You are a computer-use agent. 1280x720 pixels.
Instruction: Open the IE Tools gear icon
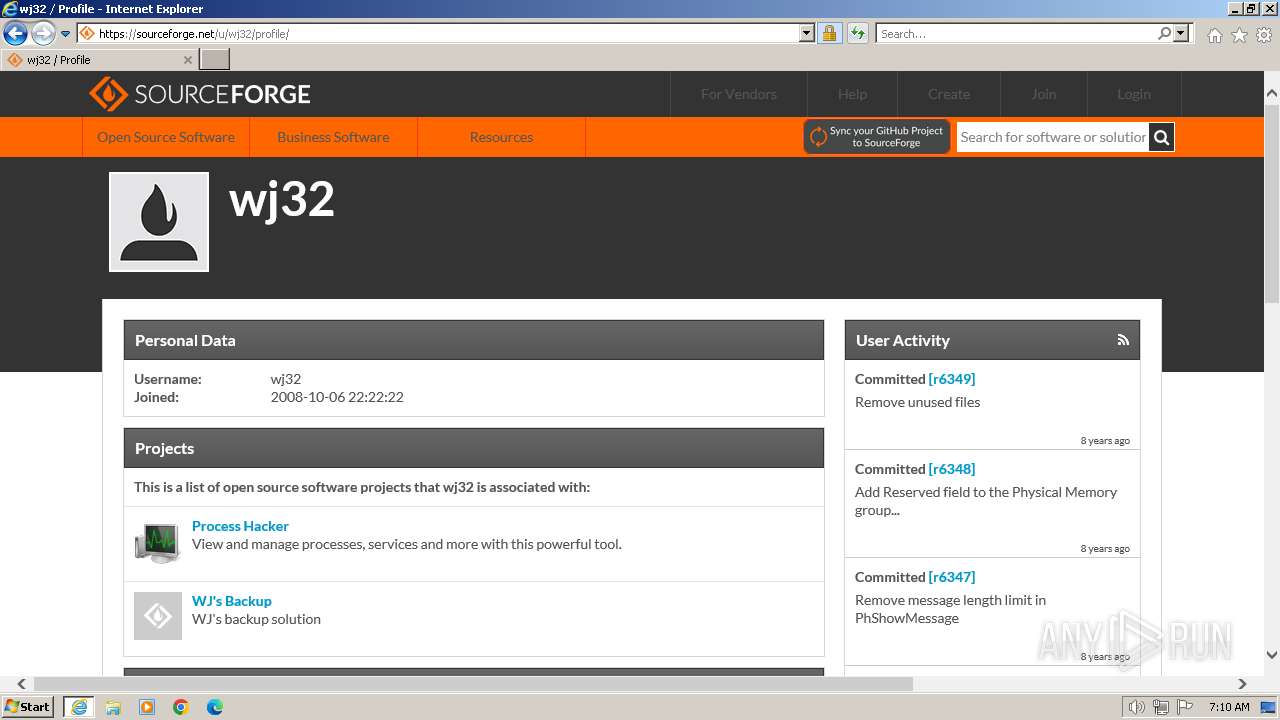(1264, 35)
